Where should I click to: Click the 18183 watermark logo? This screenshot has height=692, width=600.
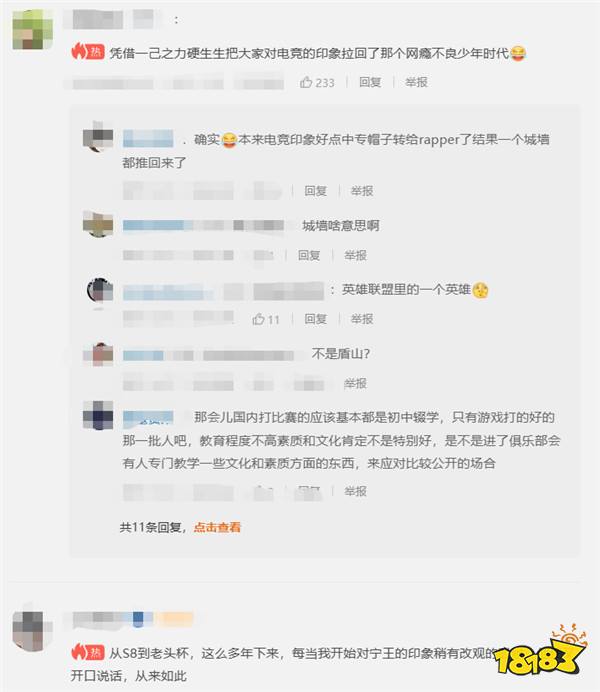pos(541,649)
